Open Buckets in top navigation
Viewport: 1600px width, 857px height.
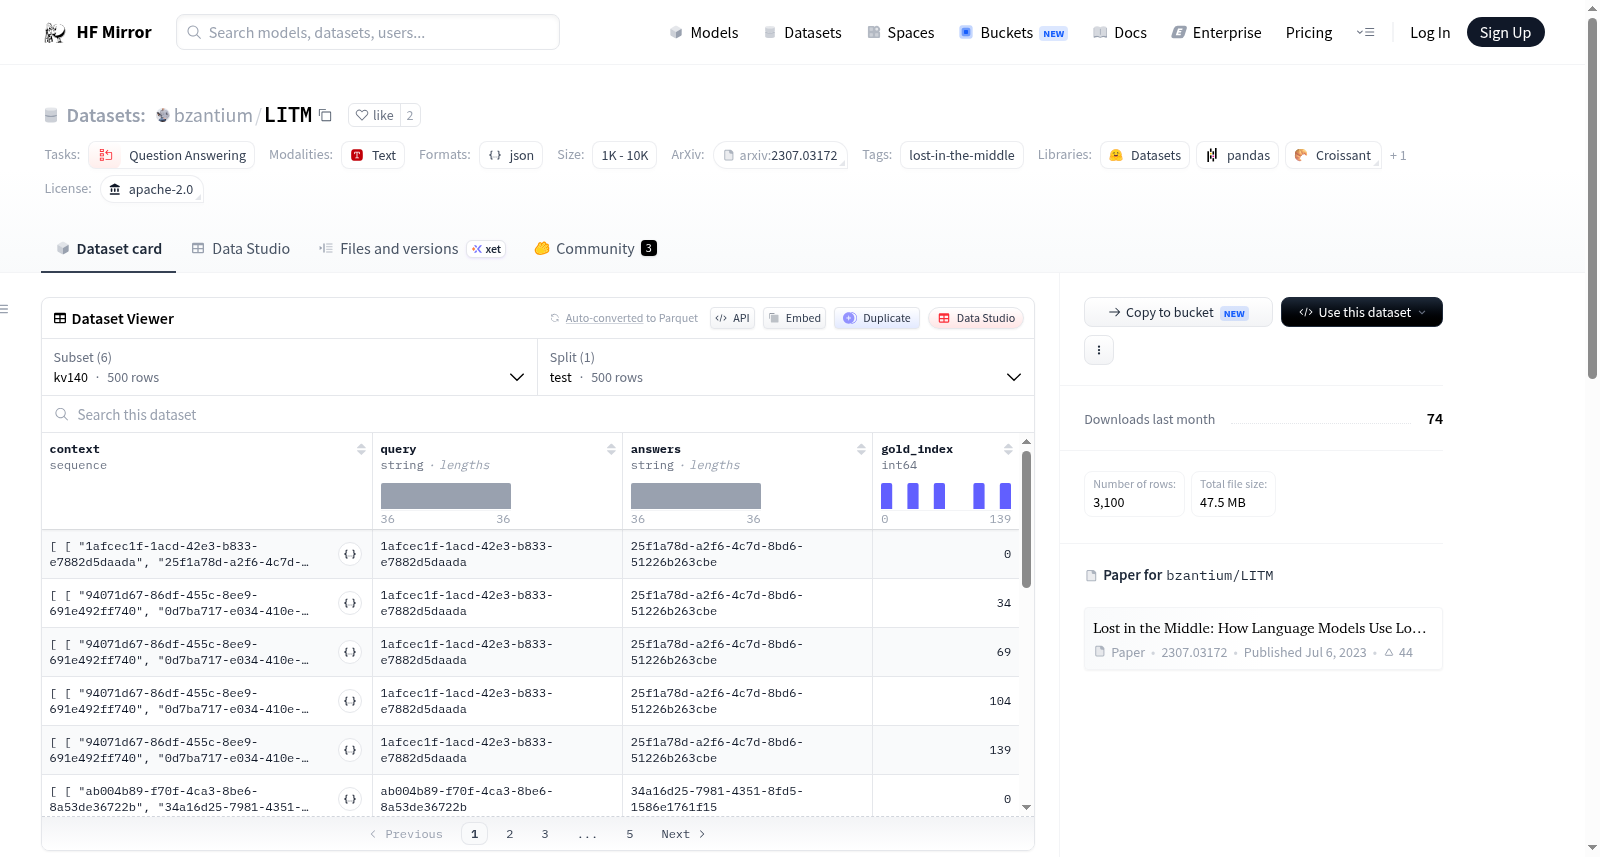pyautogui.click(x=1014, y=33)
